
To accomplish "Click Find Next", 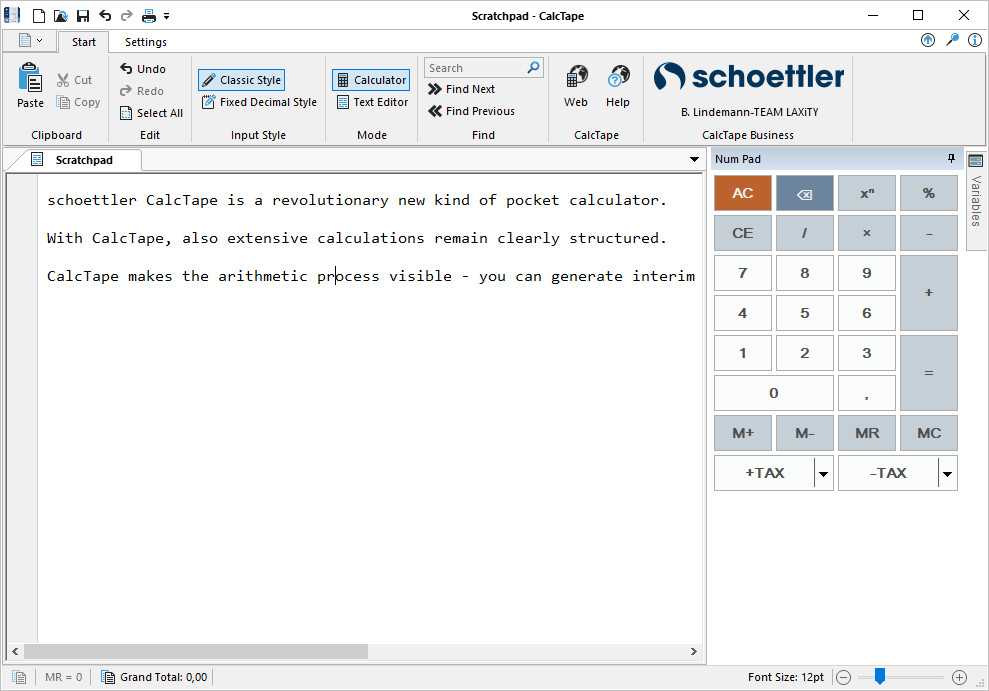I will [x=461, y=90].
